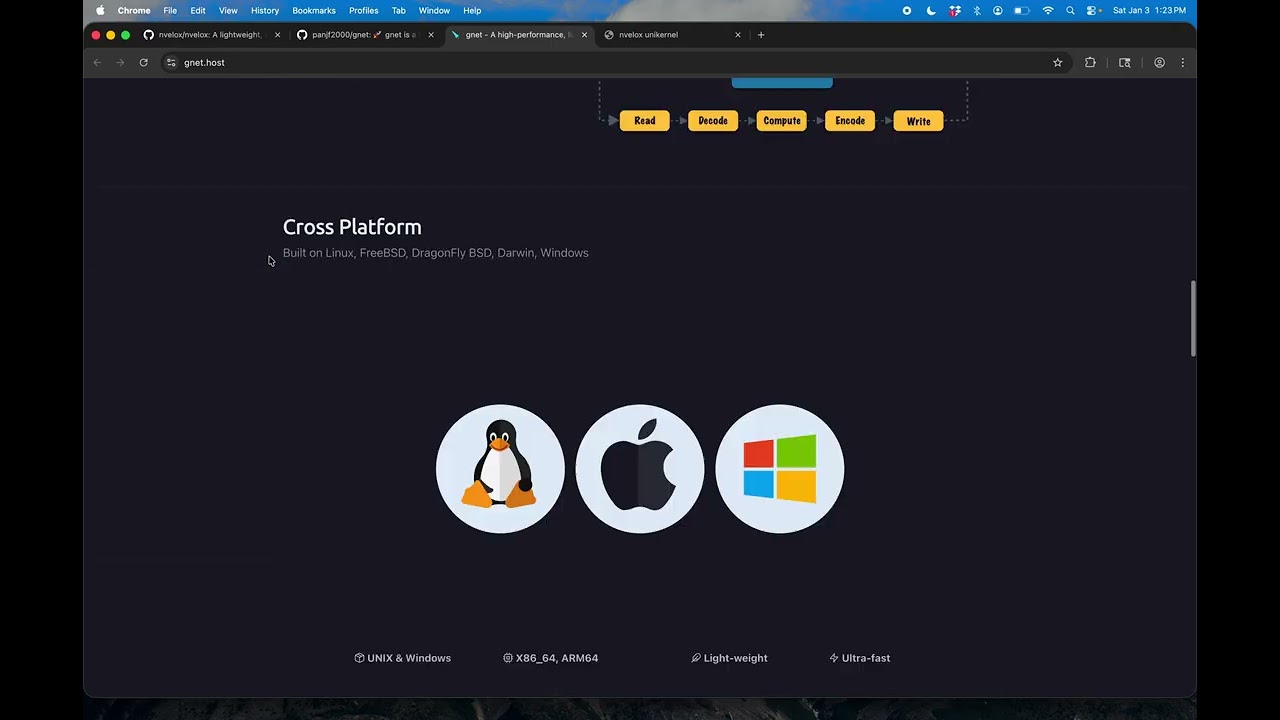Select the active gnet tab
Viewport: 1280px width, 720px height.
[519, 35]
